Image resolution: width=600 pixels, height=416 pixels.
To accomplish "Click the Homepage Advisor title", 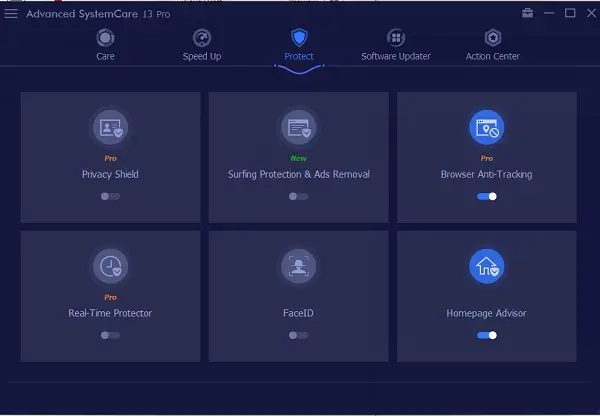I will (x=486, y=313).
